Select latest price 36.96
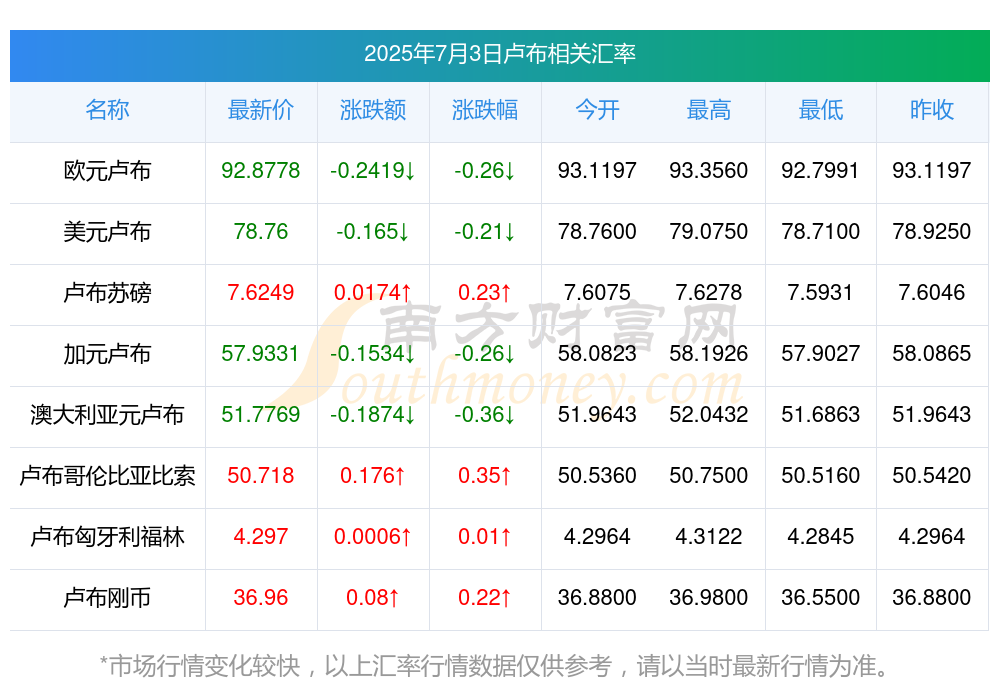The image size is (1000, 698). point(261,598)
